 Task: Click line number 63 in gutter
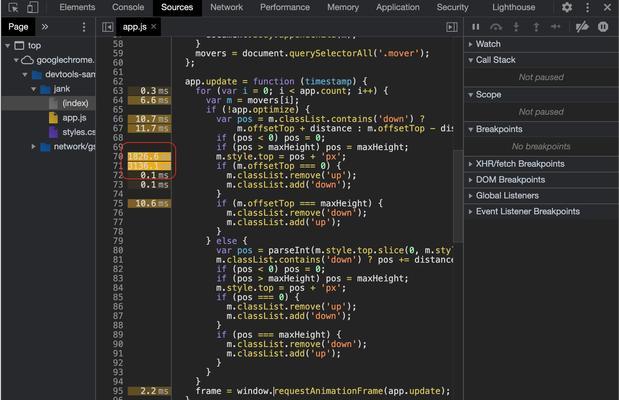(x=118, y=91)
